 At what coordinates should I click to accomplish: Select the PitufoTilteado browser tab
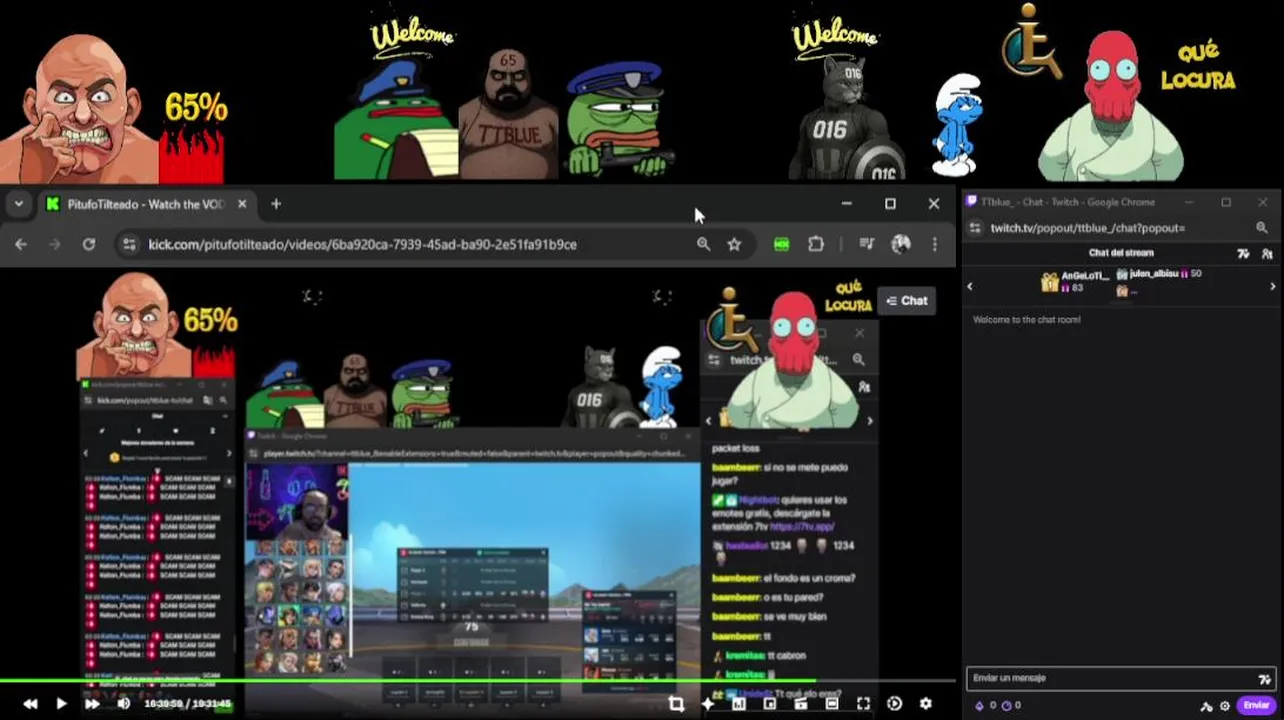(x=146, y=204)
